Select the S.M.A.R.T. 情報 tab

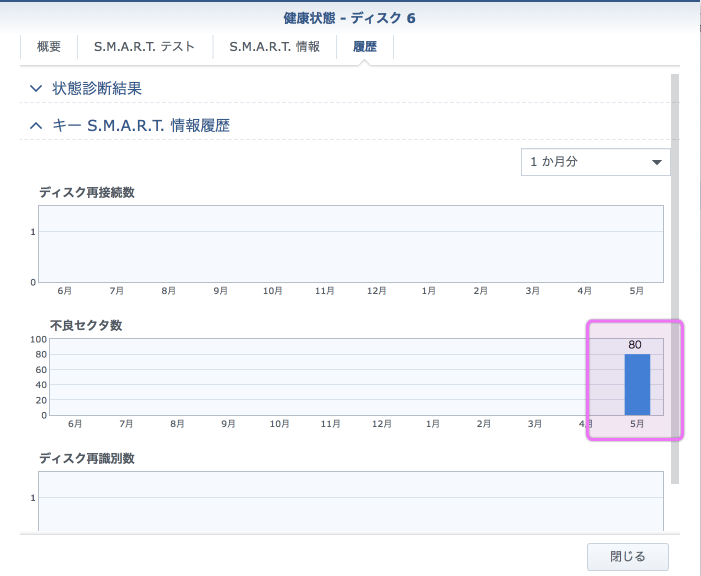[274, 47]
